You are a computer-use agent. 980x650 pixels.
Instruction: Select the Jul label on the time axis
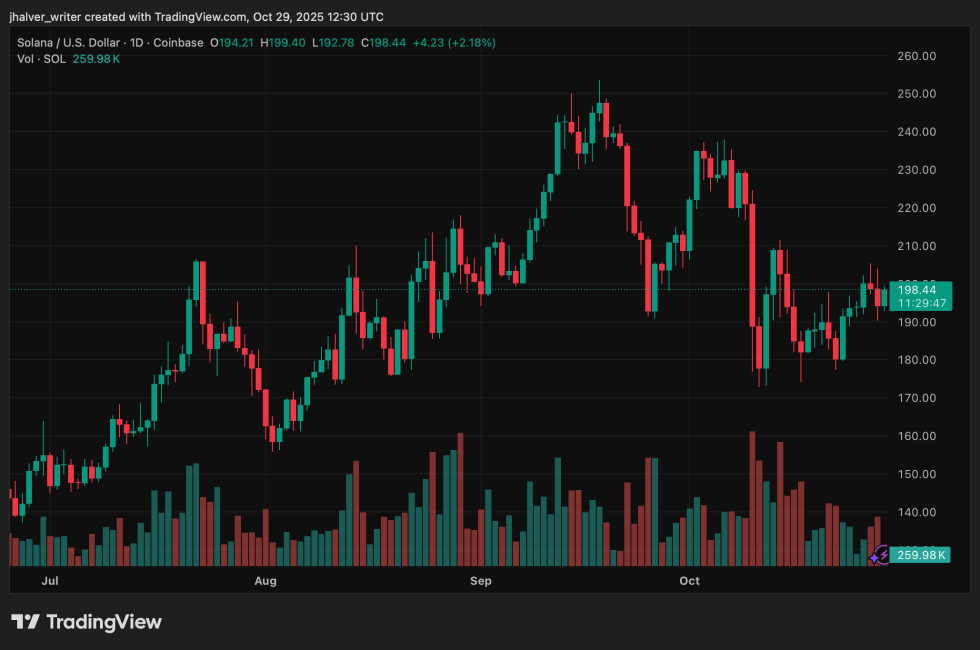pos(50,580)
